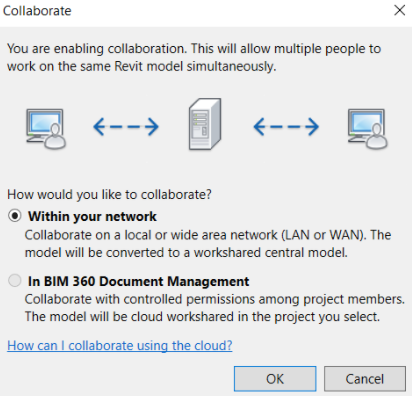Click the bold In BIM 360 Document Management label
412x396 pixels.
[138, 281]
